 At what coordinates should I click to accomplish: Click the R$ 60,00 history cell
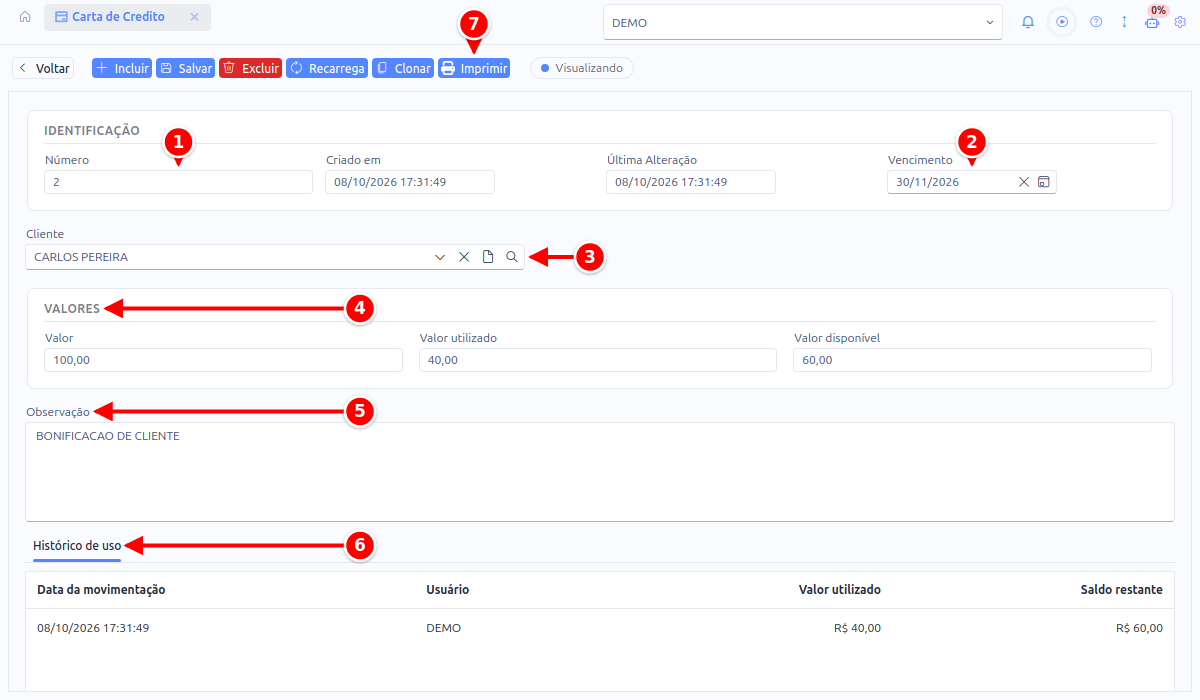(1139, 628)
